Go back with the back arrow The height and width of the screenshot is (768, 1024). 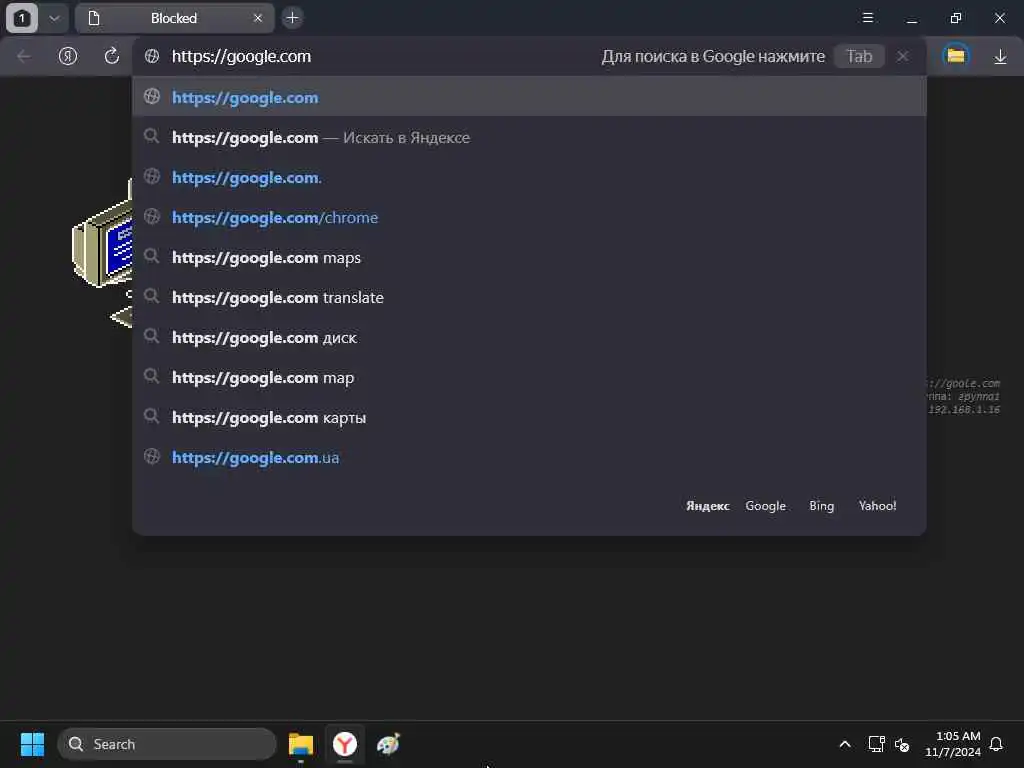tap(24, 56)
